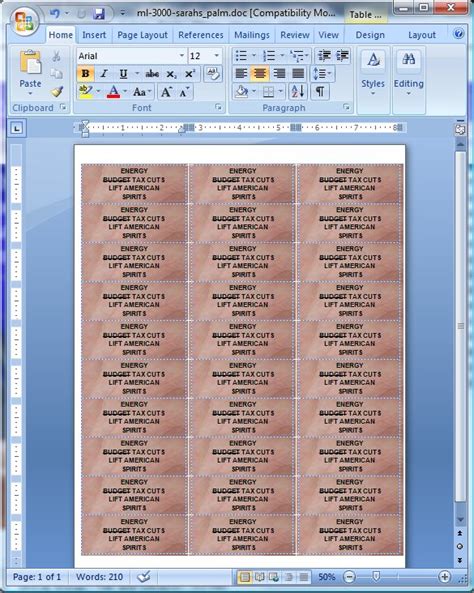Open the Font Color dropdown arrow
This screenshot has height=593, width=474.
point(125,92)
